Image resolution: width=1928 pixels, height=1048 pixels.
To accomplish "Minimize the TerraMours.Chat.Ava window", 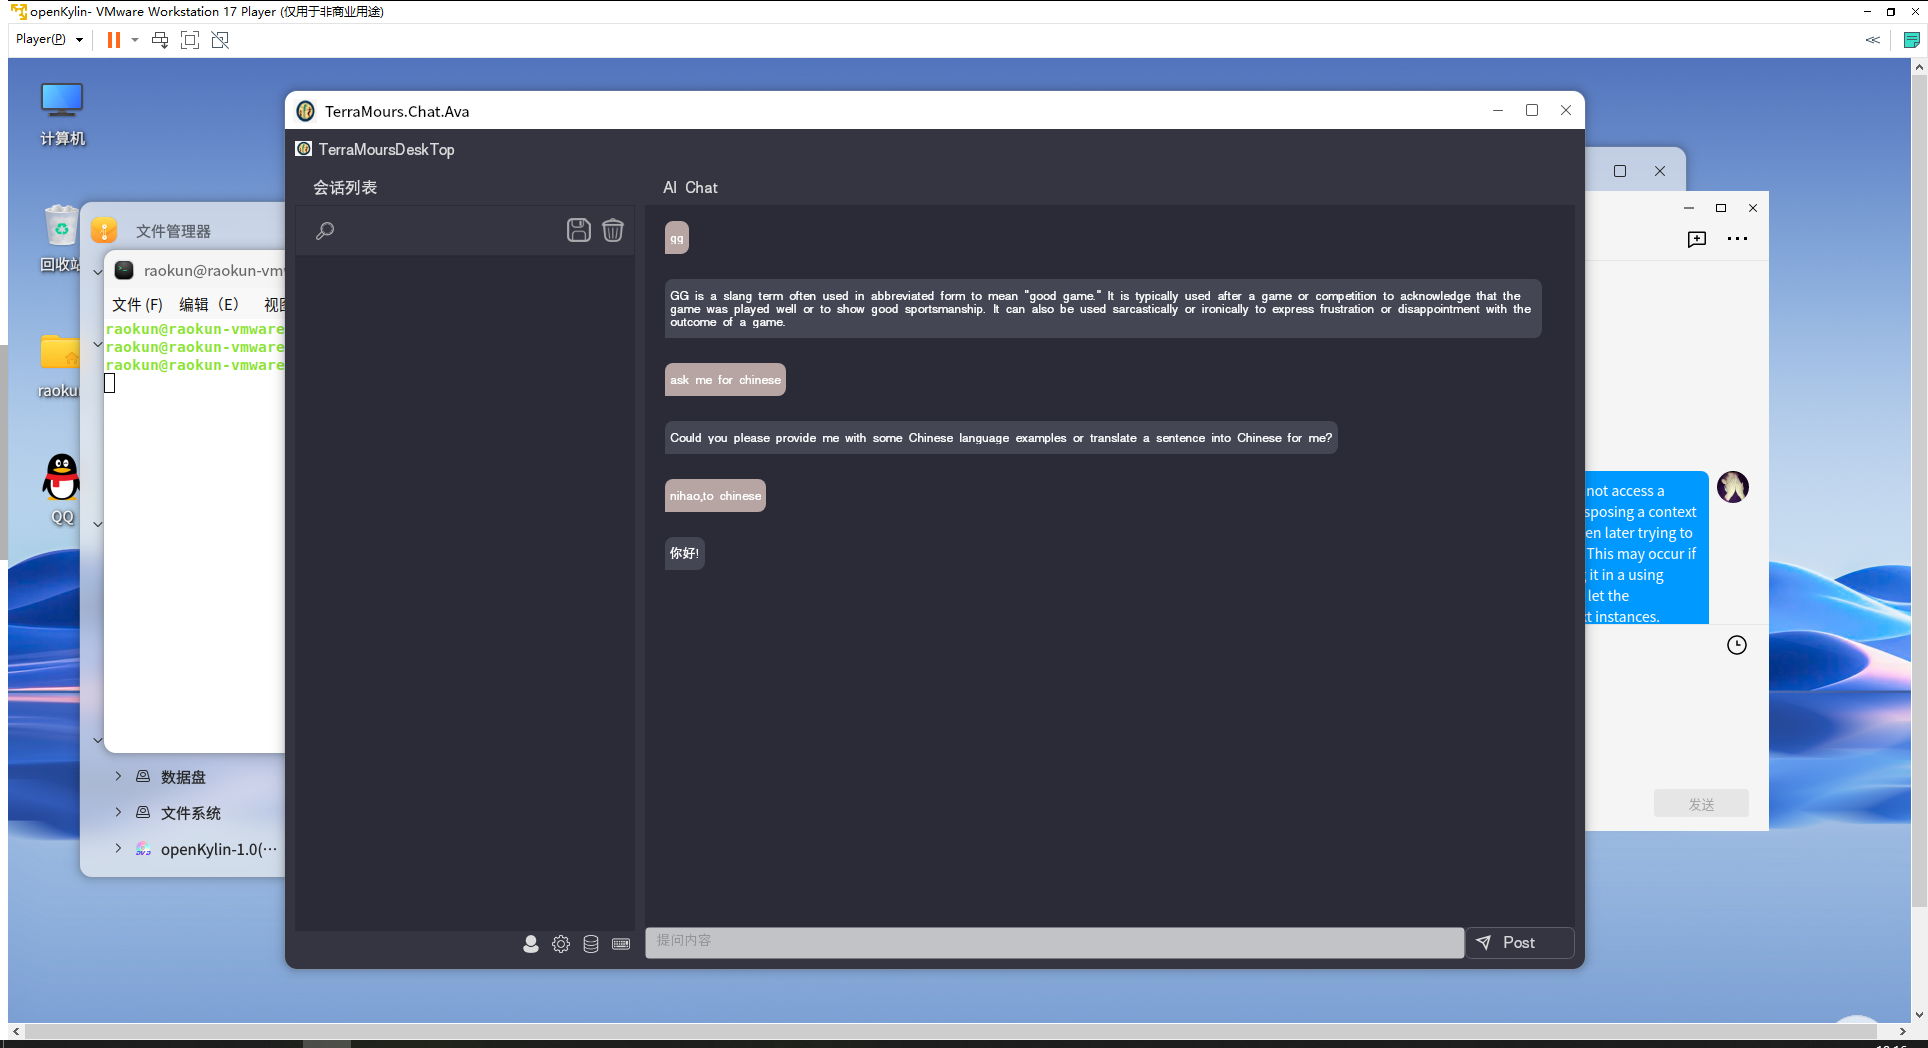I will pyautogui.click(x=1498, y=111).
